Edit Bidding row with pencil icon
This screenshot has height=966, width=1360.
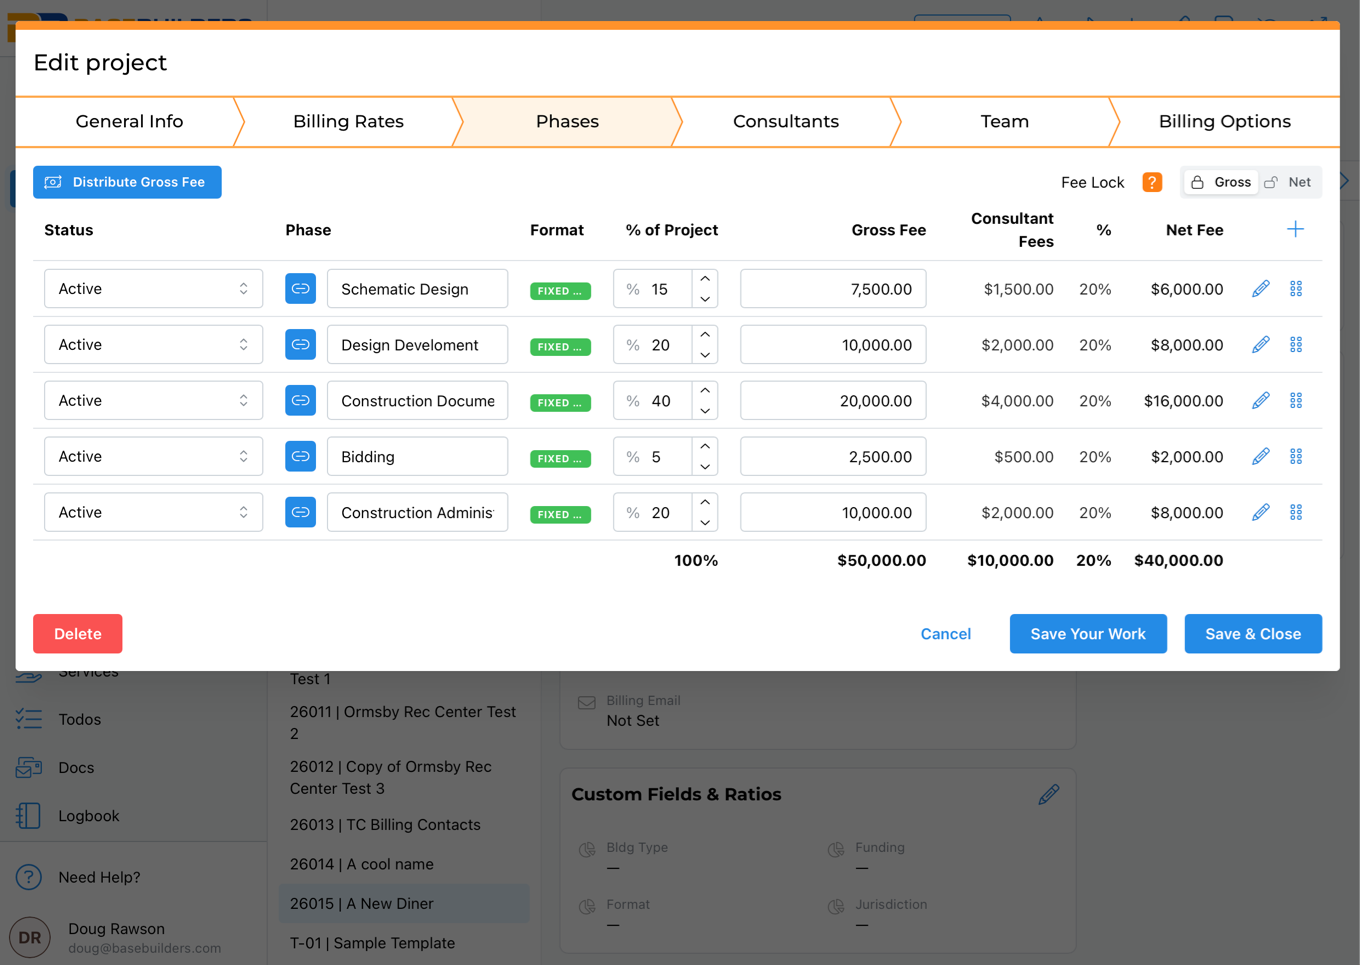1261,457
